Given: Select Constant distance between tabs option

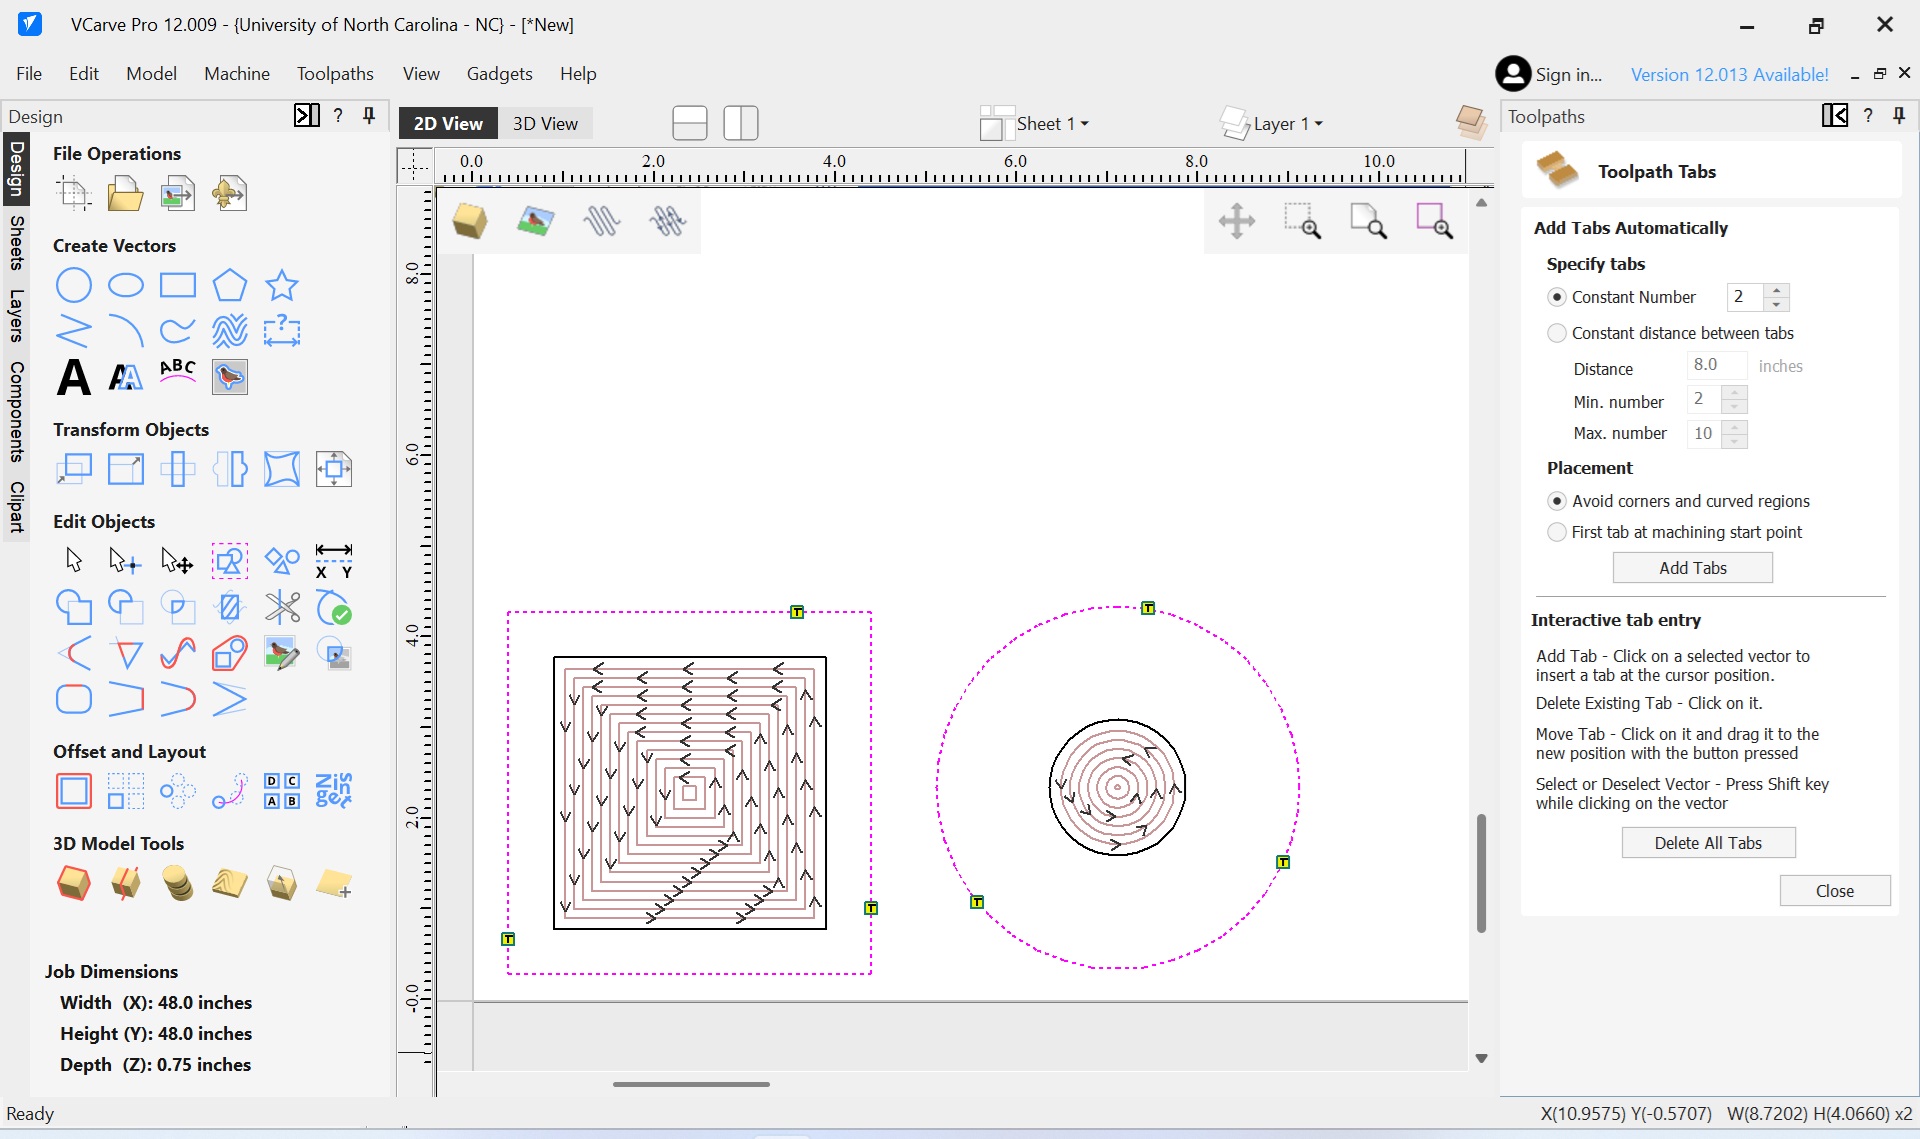Looking at the screenshot, I should (x=1557, y=333).
